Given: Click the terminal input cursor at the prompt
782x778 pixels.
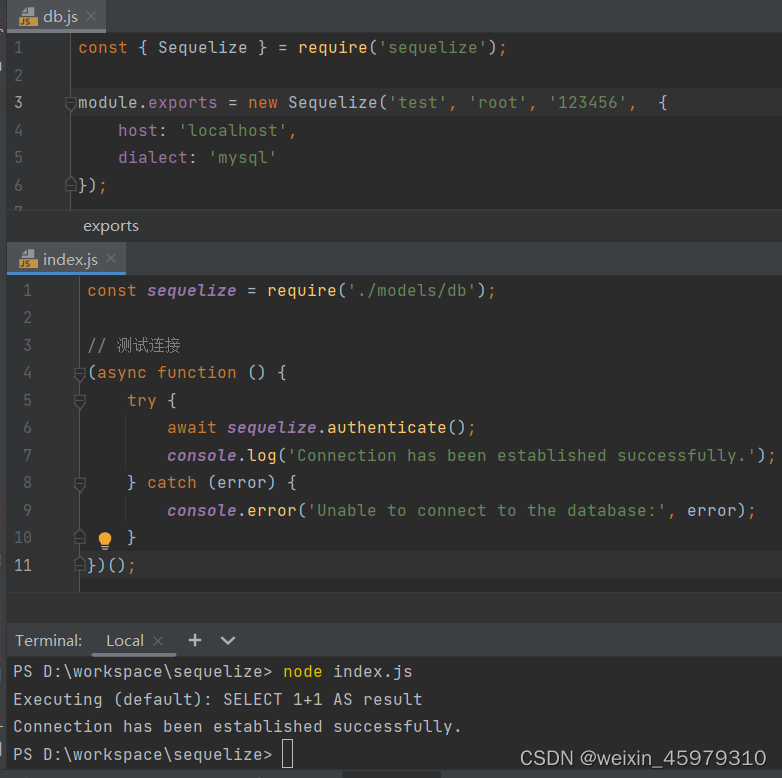Looking at the screenshot, I should click(288, 754).
